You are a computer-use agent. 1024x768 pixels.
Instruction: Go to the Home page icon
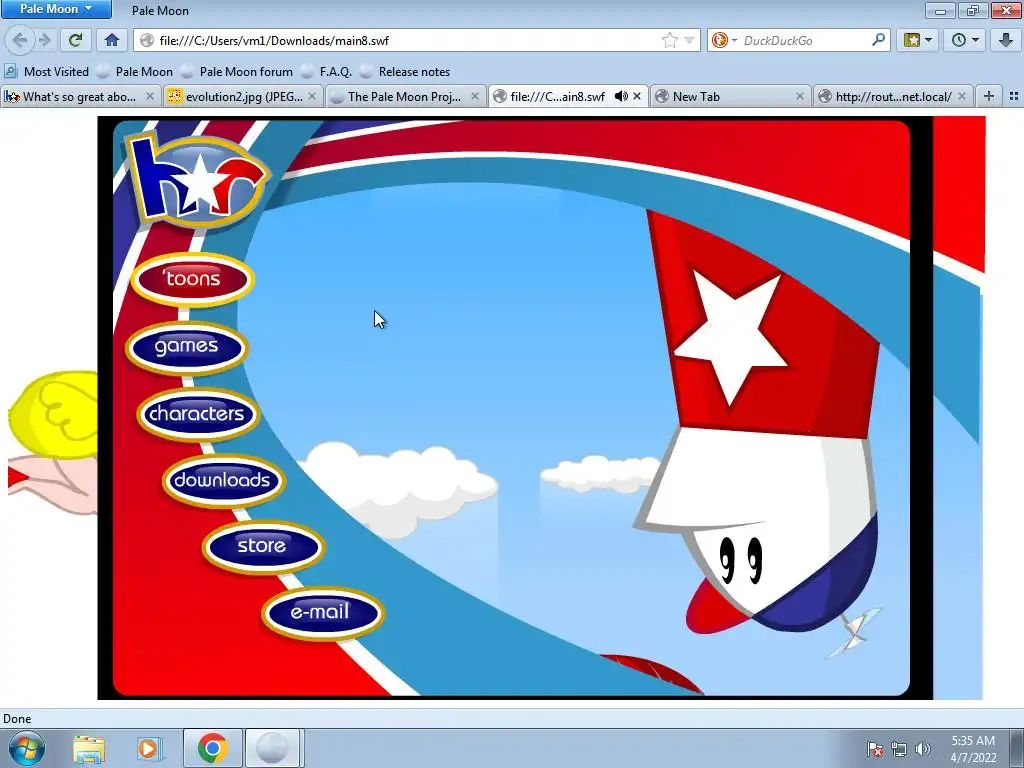[112, 40]
